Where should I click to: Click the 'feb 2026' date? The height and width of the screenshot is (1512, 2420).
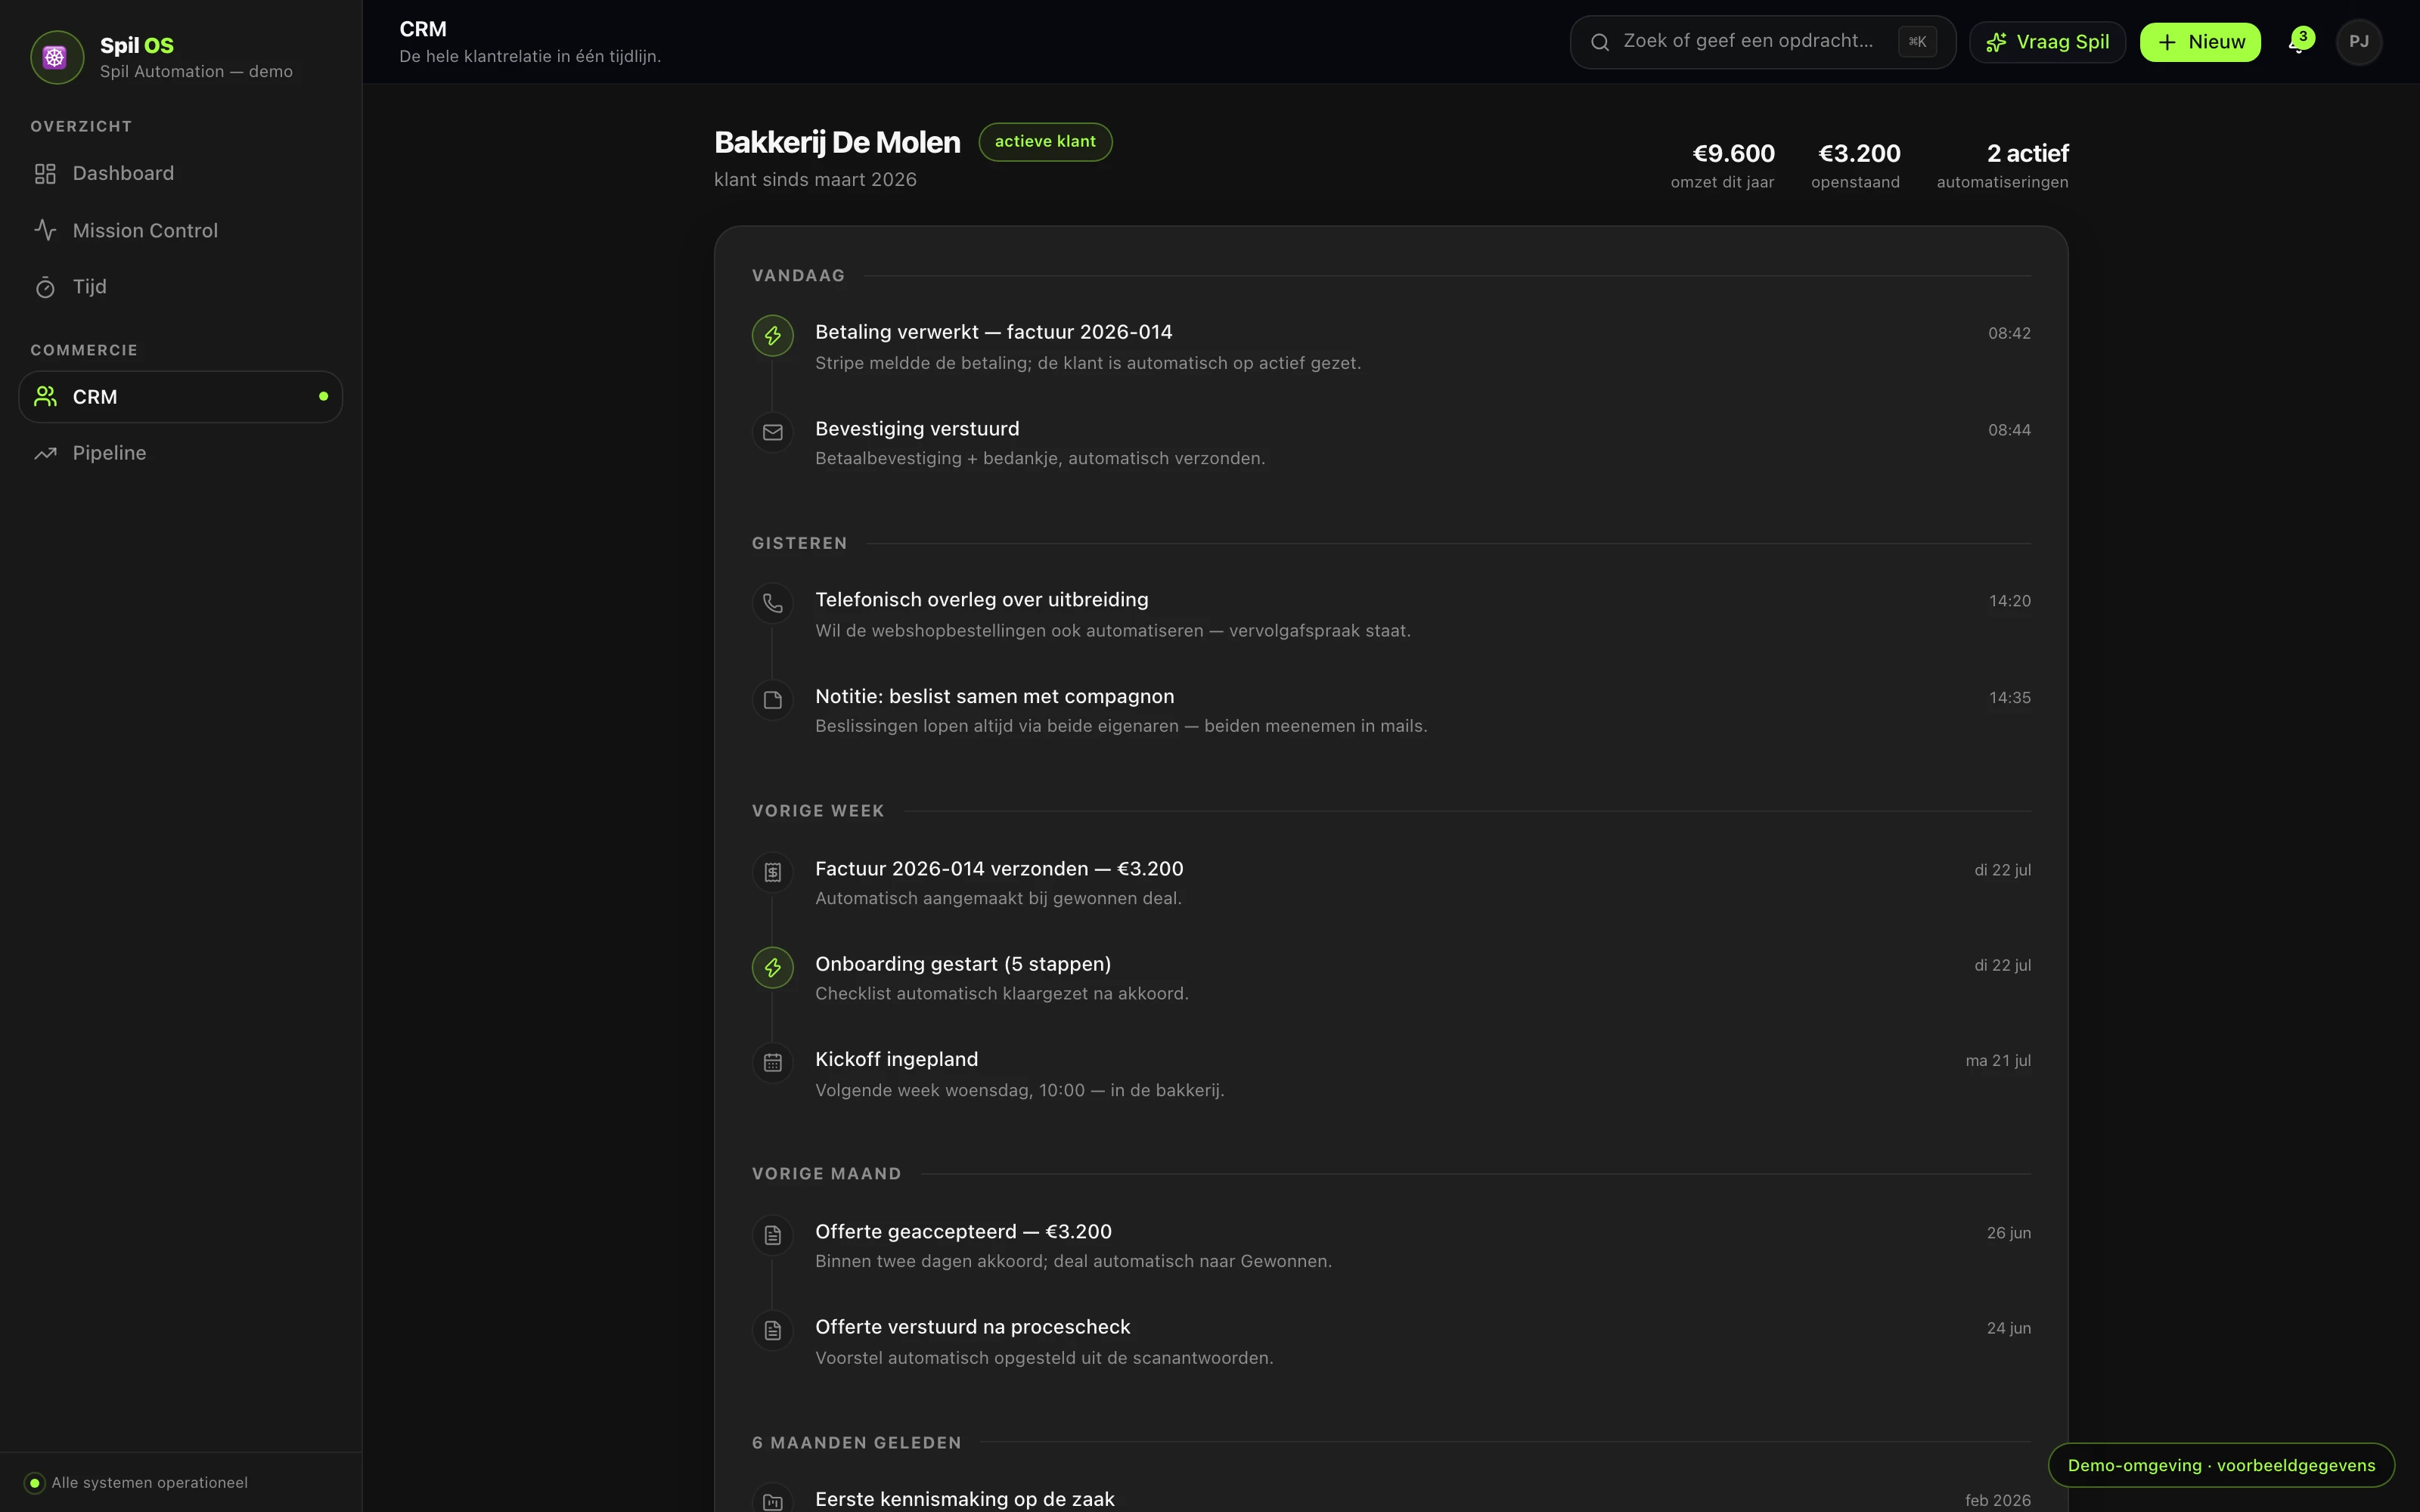[1998, 1501]
